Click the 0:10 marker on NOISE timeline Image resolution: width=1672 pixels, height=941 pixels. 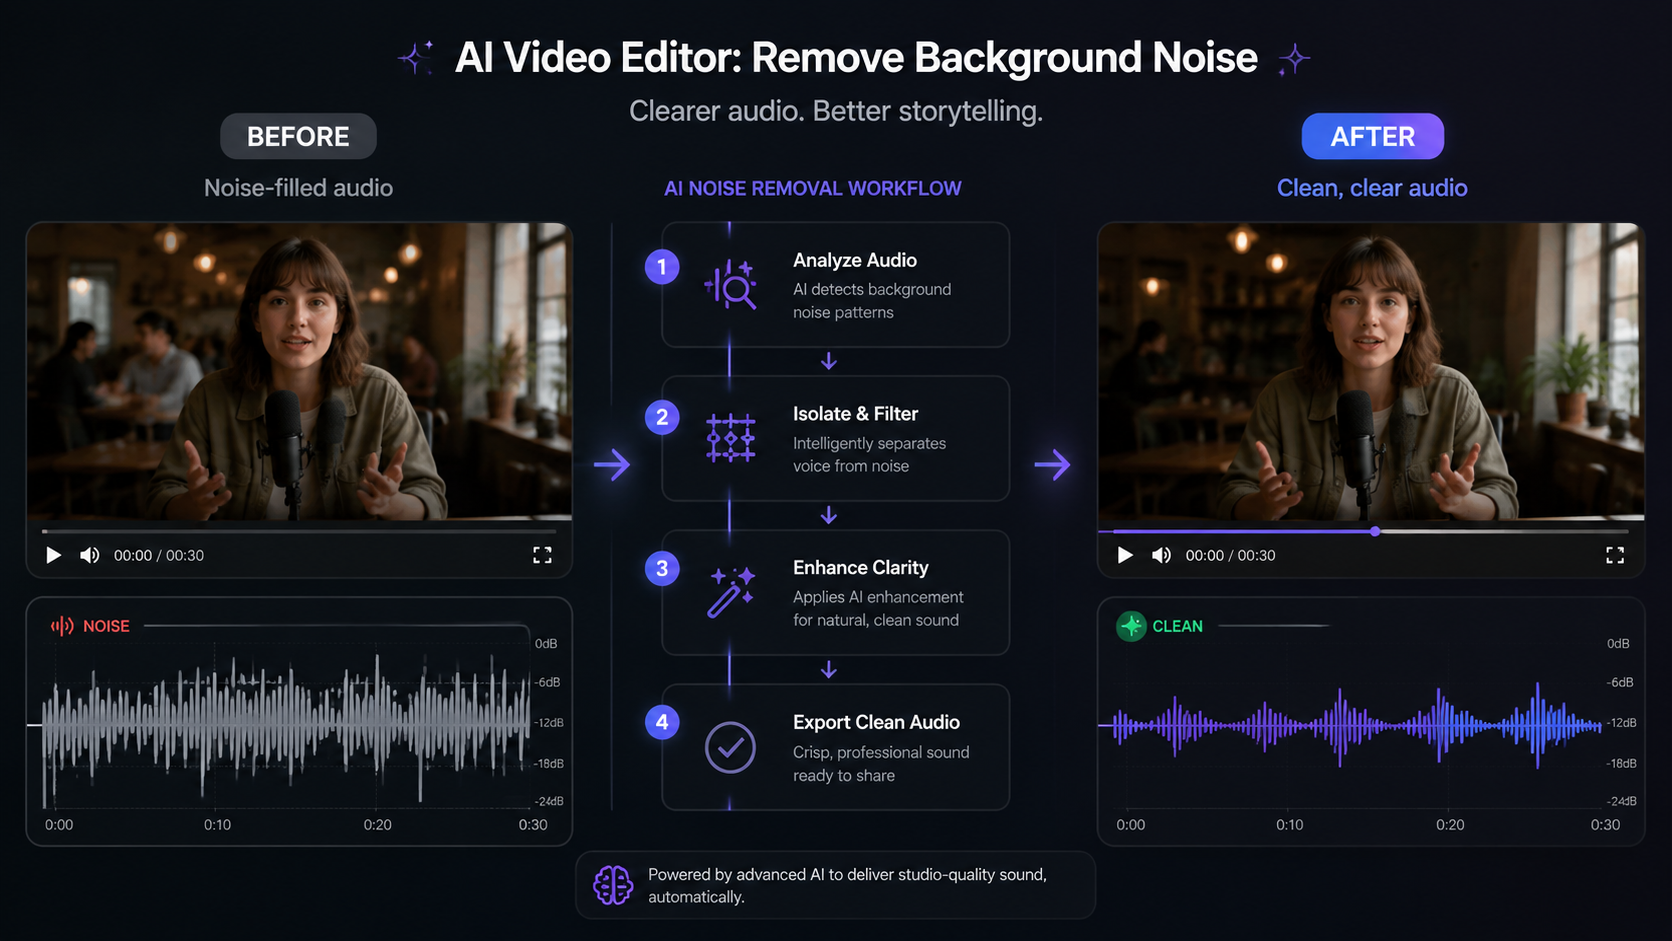(217, 825)
